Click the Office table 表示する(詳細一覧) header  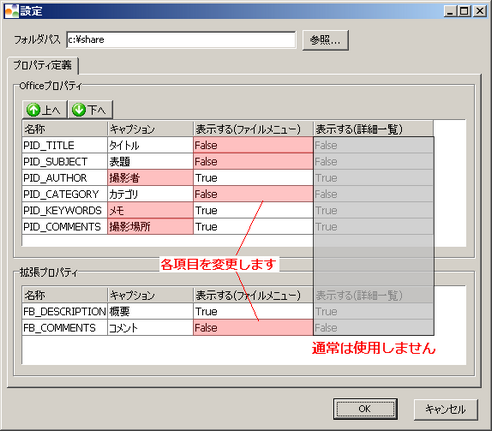(x=373, y=129)
